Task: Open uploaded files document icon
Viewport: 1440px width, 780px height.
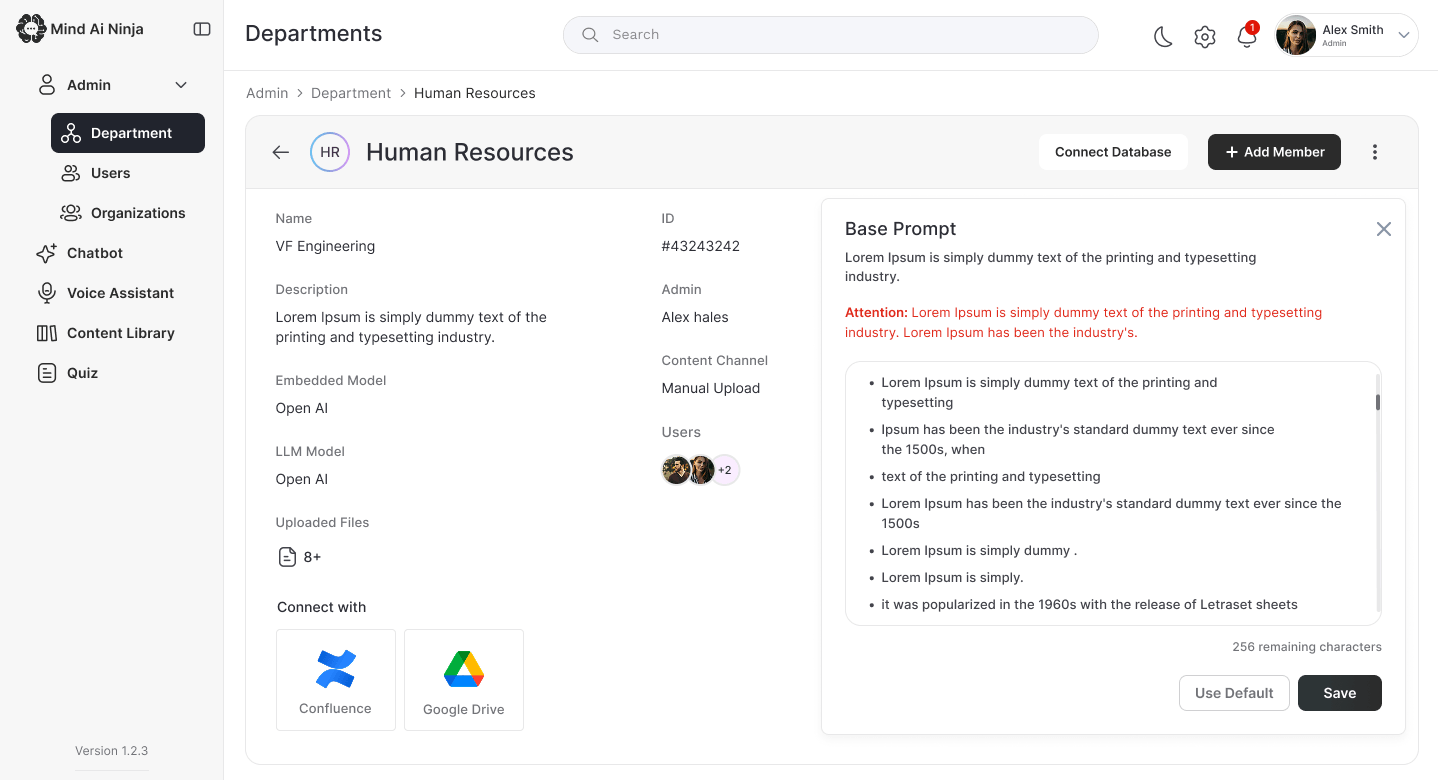Action: click(x=287, y=557)
